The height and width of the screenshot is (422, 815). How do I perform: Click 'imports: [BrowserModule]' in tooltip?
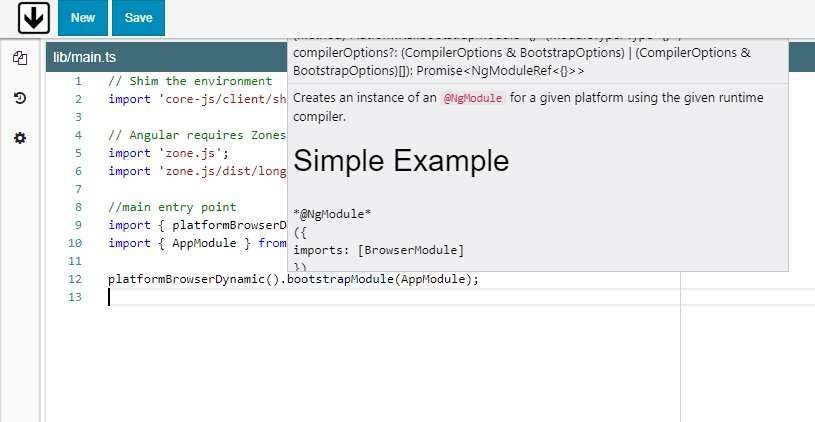pos(378,250)
